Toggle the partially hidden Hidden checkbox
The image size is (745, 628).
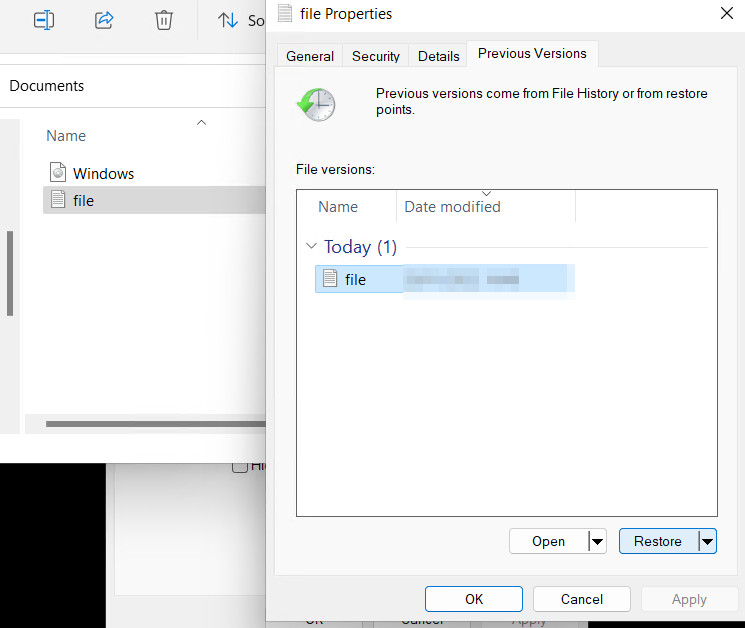(x=240, y=466)
